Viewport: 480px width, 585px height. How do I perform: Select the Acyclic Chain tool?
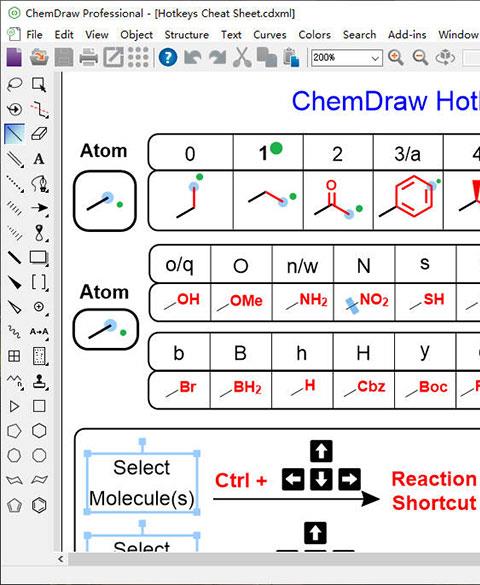click(x=15, y=381)
